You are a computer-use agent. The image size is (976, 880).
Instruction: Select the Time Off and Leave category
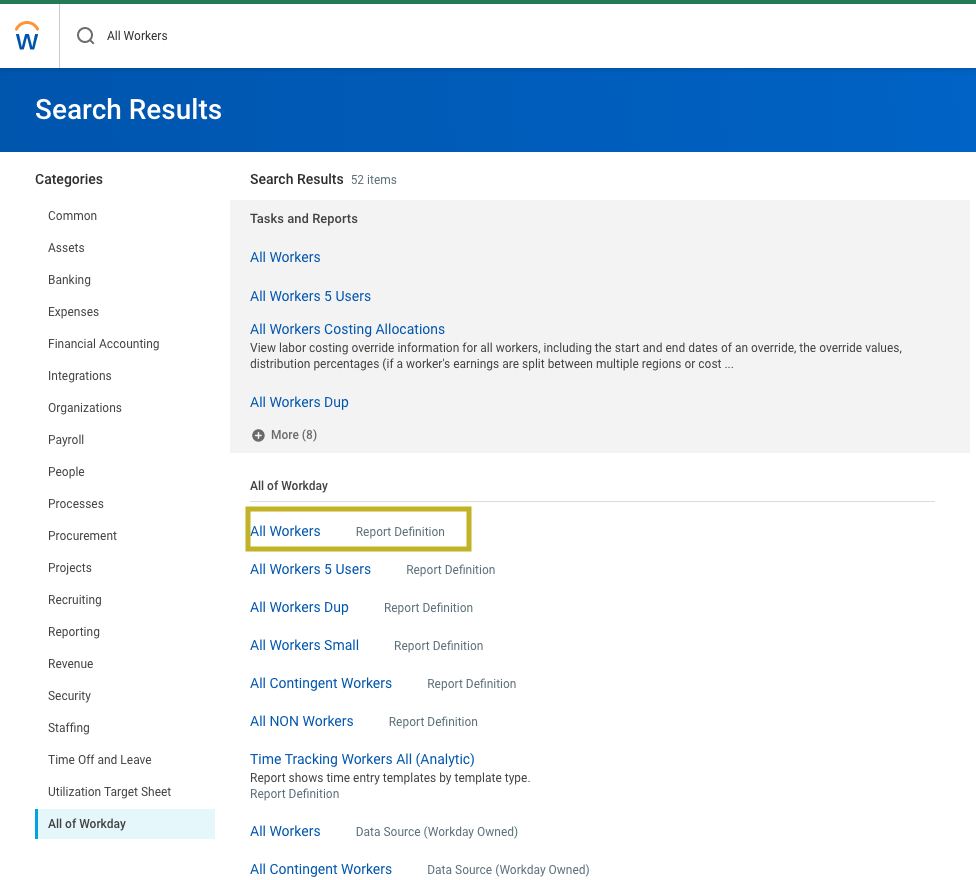pyautogui.click(x=99, y=760)
